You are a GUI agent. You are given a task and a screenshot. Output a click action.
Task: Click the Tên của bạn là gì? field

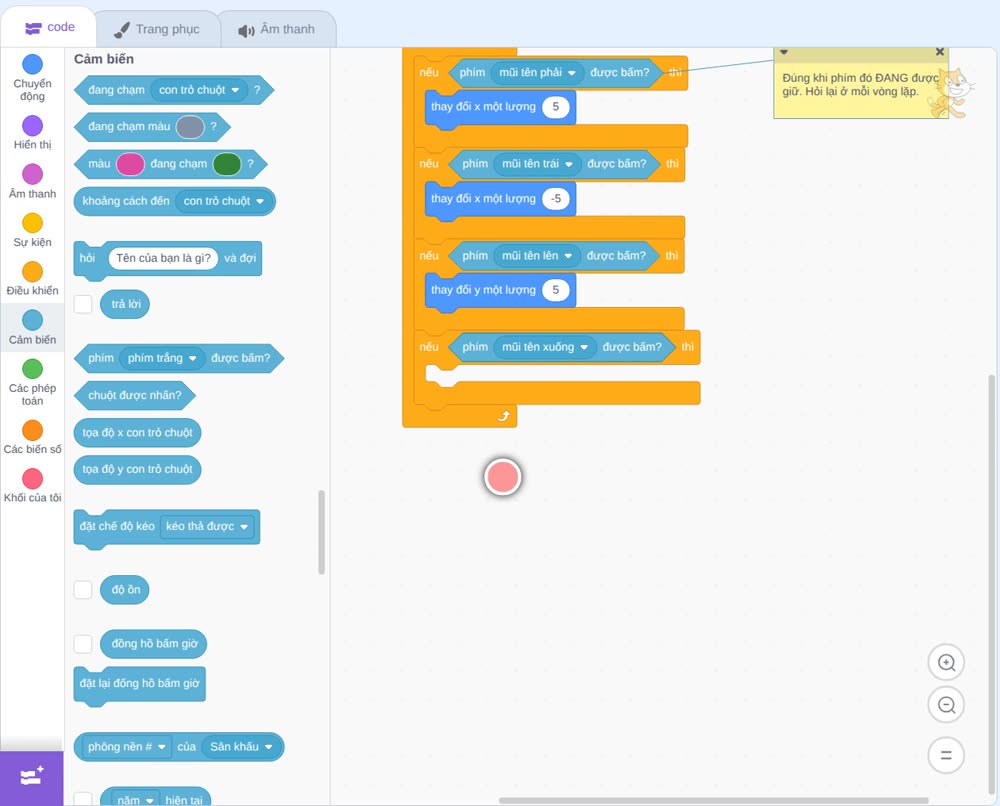pos(163,258)
